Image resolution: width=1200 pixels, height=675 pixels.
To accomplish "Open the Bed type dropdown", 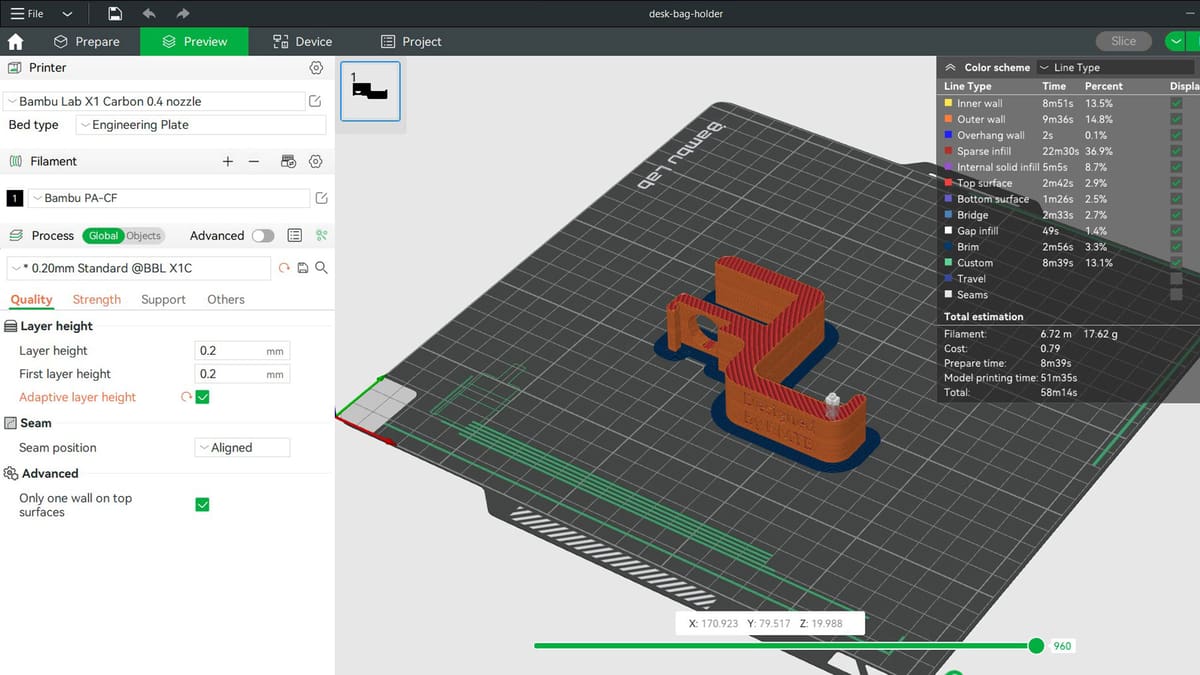I will coord(201,125).
